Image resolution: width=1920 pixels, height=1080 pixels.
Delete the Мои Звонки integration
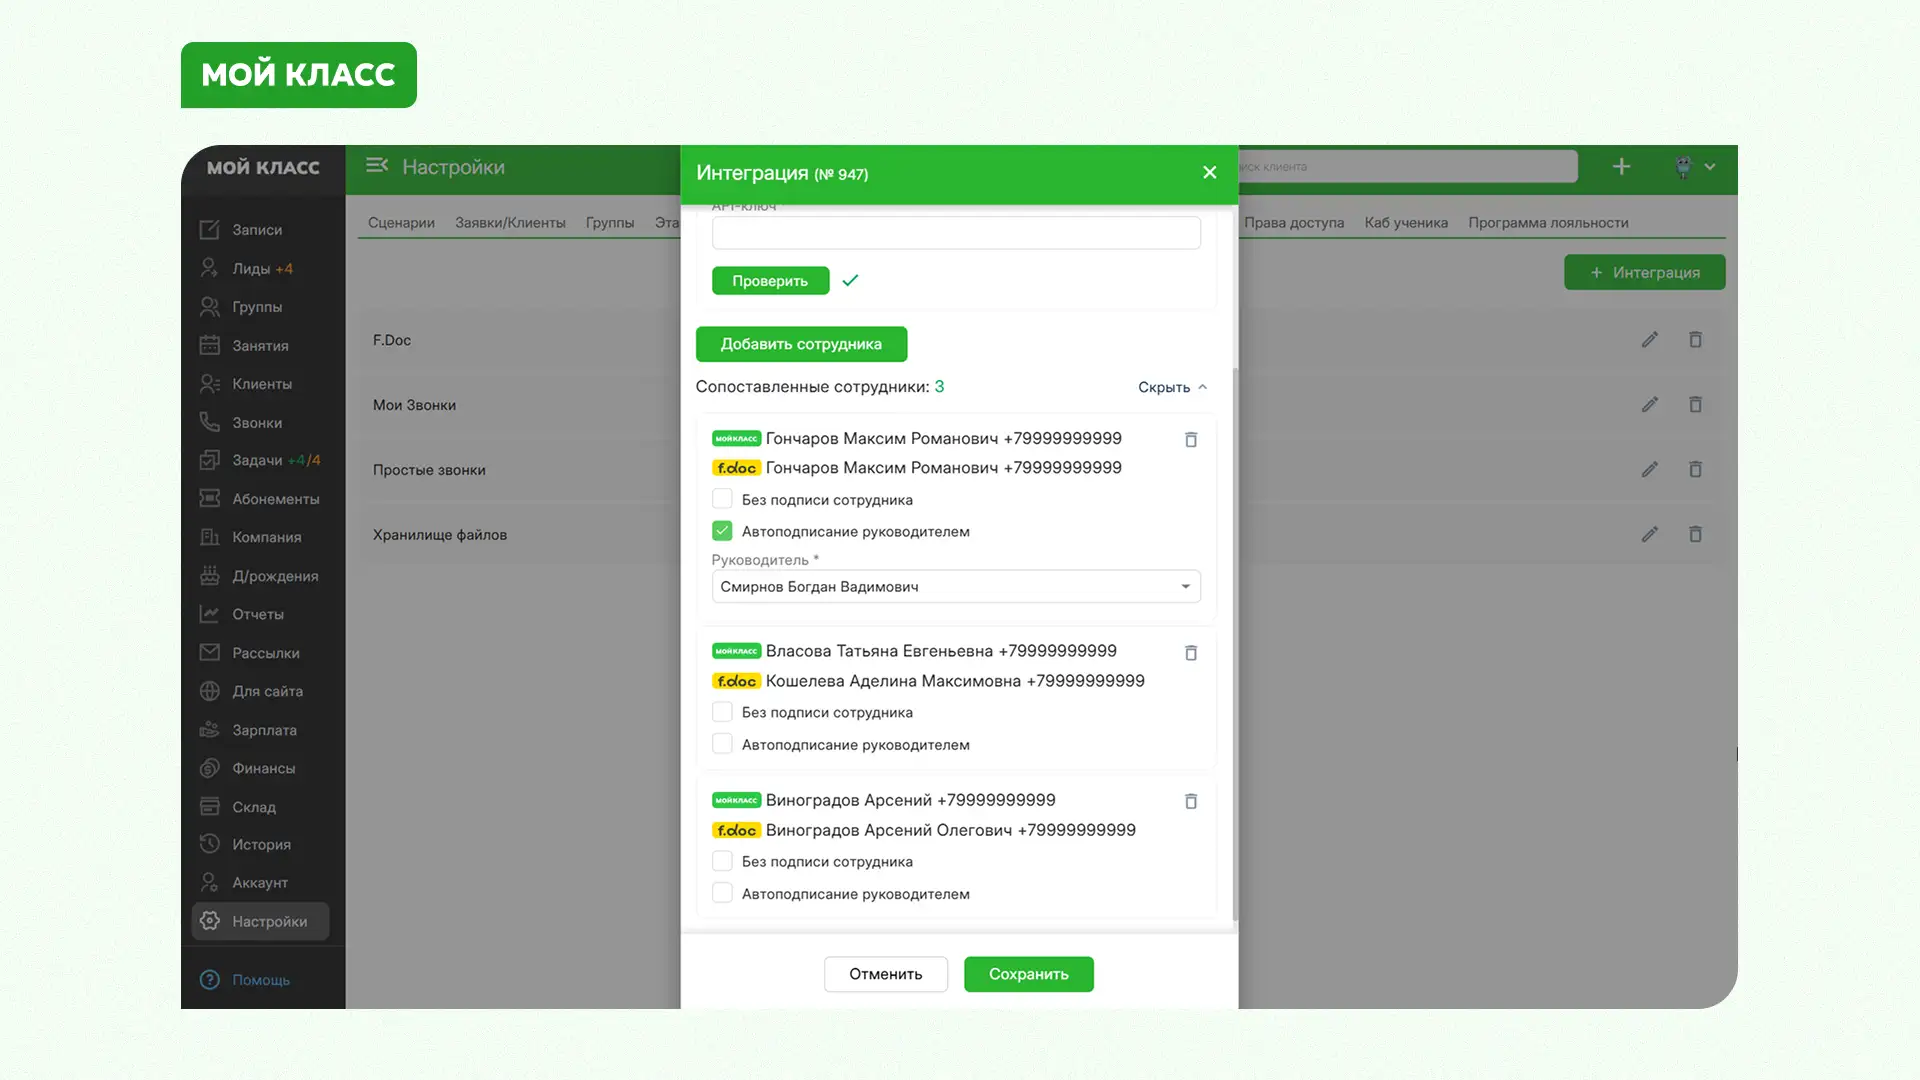click(1695, 404)
